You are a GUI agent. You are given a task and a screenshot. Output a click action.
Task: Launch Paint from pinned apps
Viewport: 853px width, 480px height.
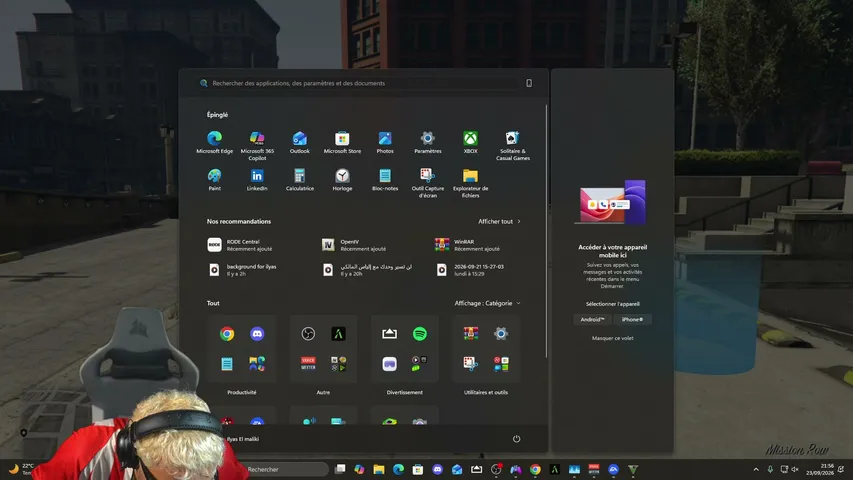(x=214, y=180)
